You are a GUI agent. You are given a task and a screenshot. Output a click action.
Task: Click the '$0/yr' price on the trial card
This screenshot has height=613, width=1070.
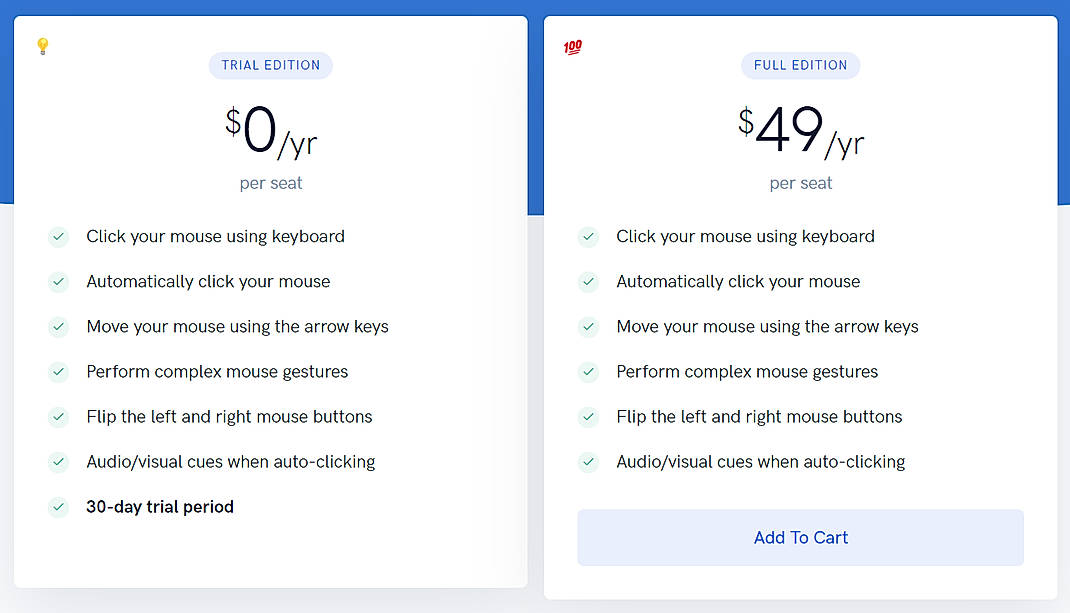click(271, 130)
